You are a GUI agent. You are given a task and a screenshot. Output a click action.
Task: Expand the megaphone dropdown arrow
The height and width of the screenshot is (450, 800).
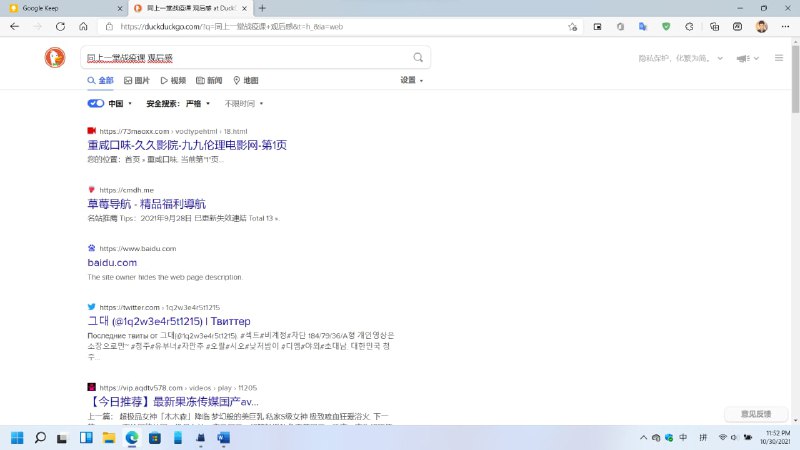[756, 58]
